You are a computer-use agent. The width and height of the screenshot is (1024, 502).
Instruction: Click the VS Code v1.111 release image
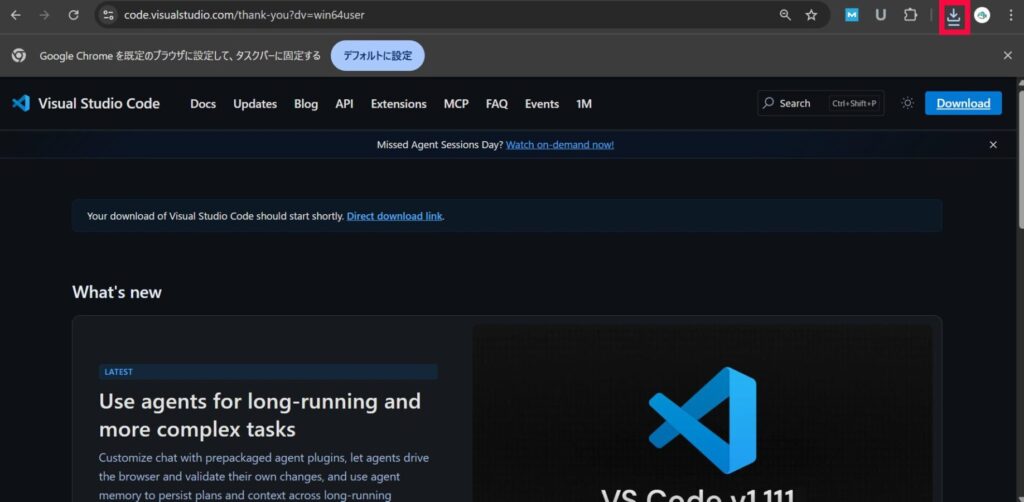tap(703, 414)
